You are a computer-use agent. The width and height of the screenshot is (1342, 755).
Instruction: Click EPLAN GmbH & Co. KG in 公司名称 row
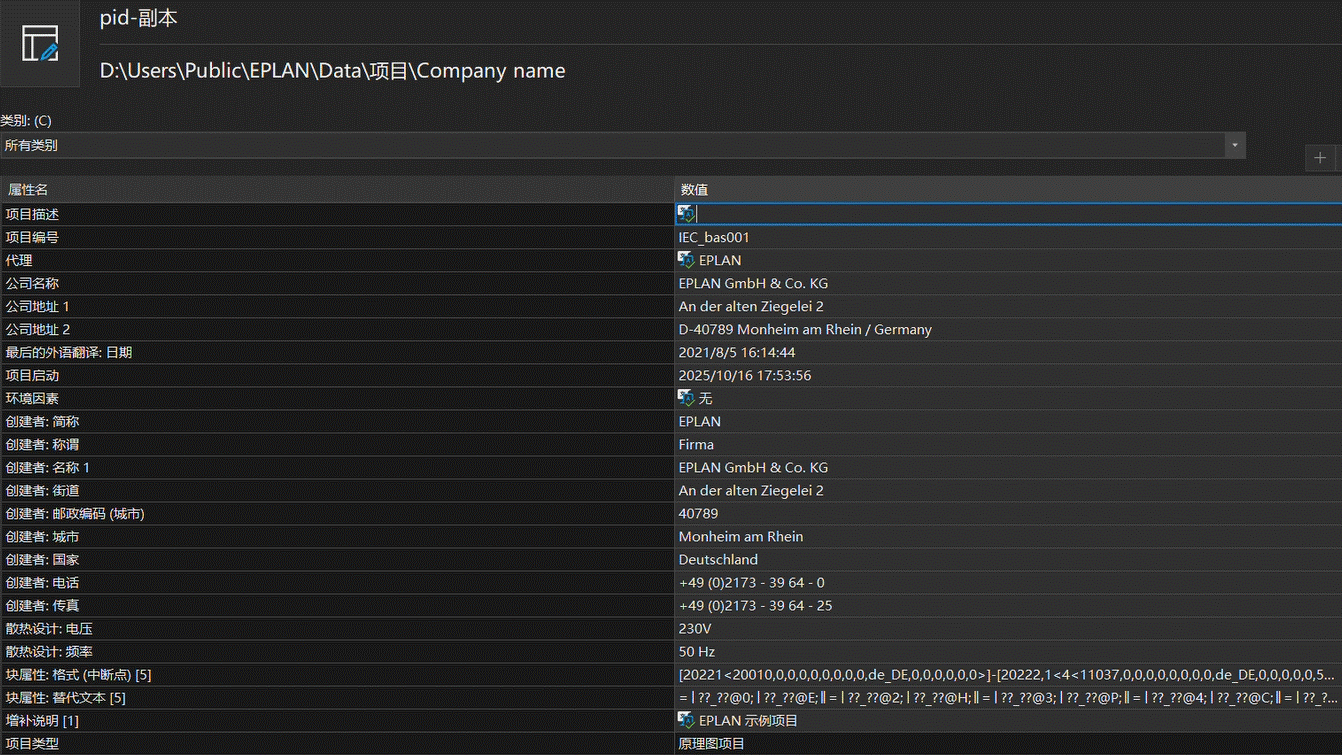[x=753, y=283]
